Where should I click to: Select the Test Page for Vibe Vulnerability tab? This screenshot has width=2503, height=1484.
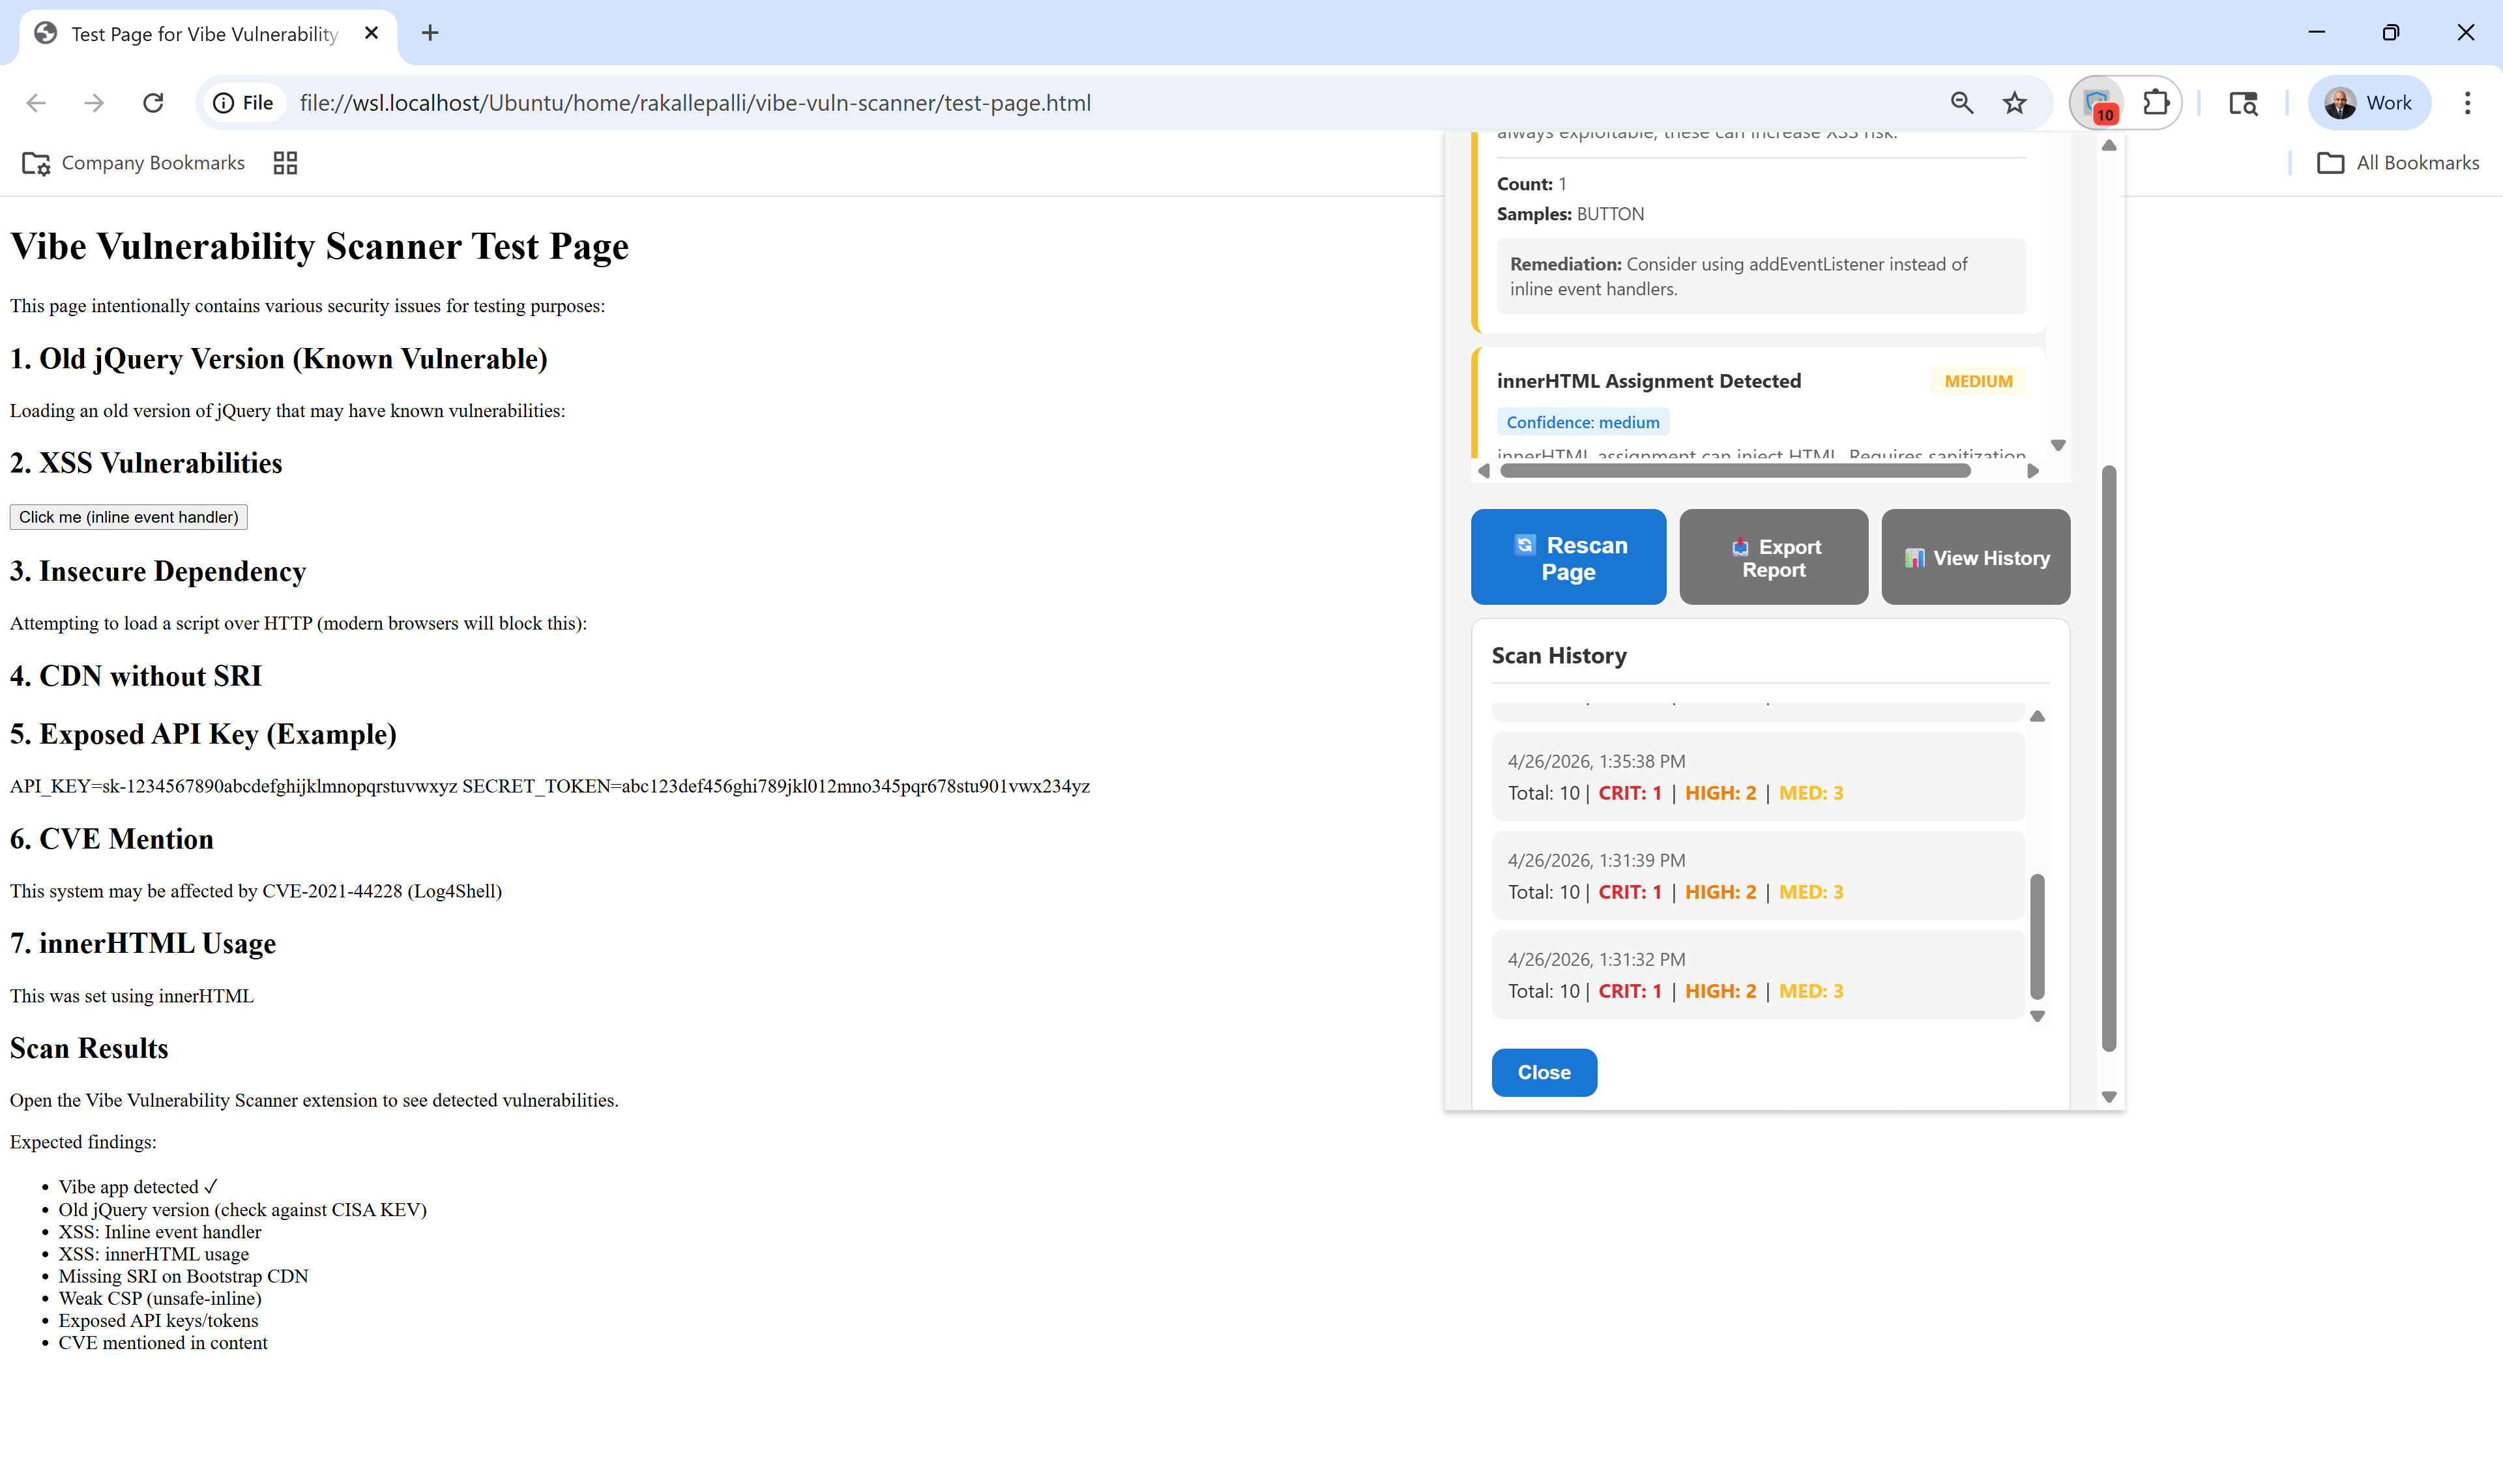pyautogui.click(x=208, y=34)
